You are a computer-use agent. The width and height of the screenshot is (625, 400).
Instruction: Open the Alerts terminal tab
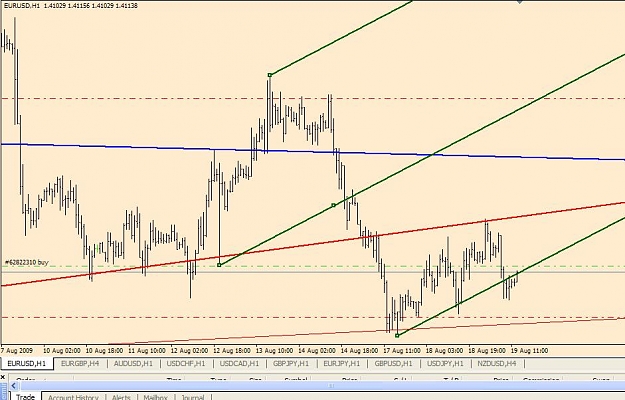121,397
